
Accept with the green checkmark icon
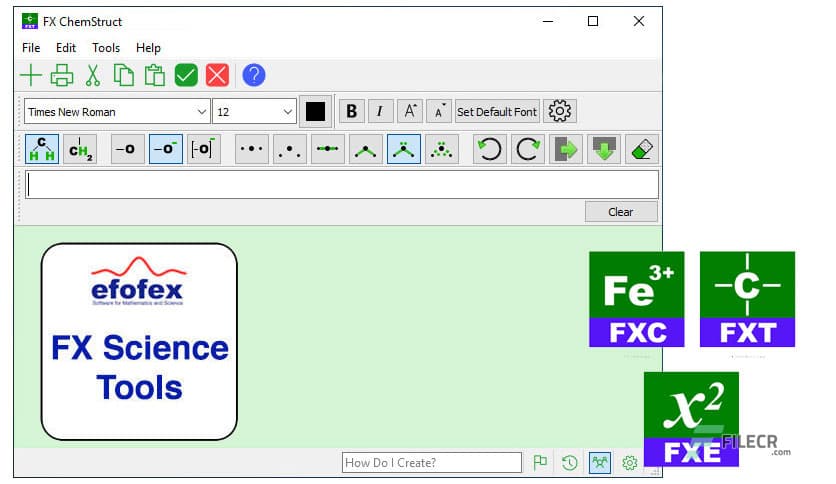click(186, 75)
